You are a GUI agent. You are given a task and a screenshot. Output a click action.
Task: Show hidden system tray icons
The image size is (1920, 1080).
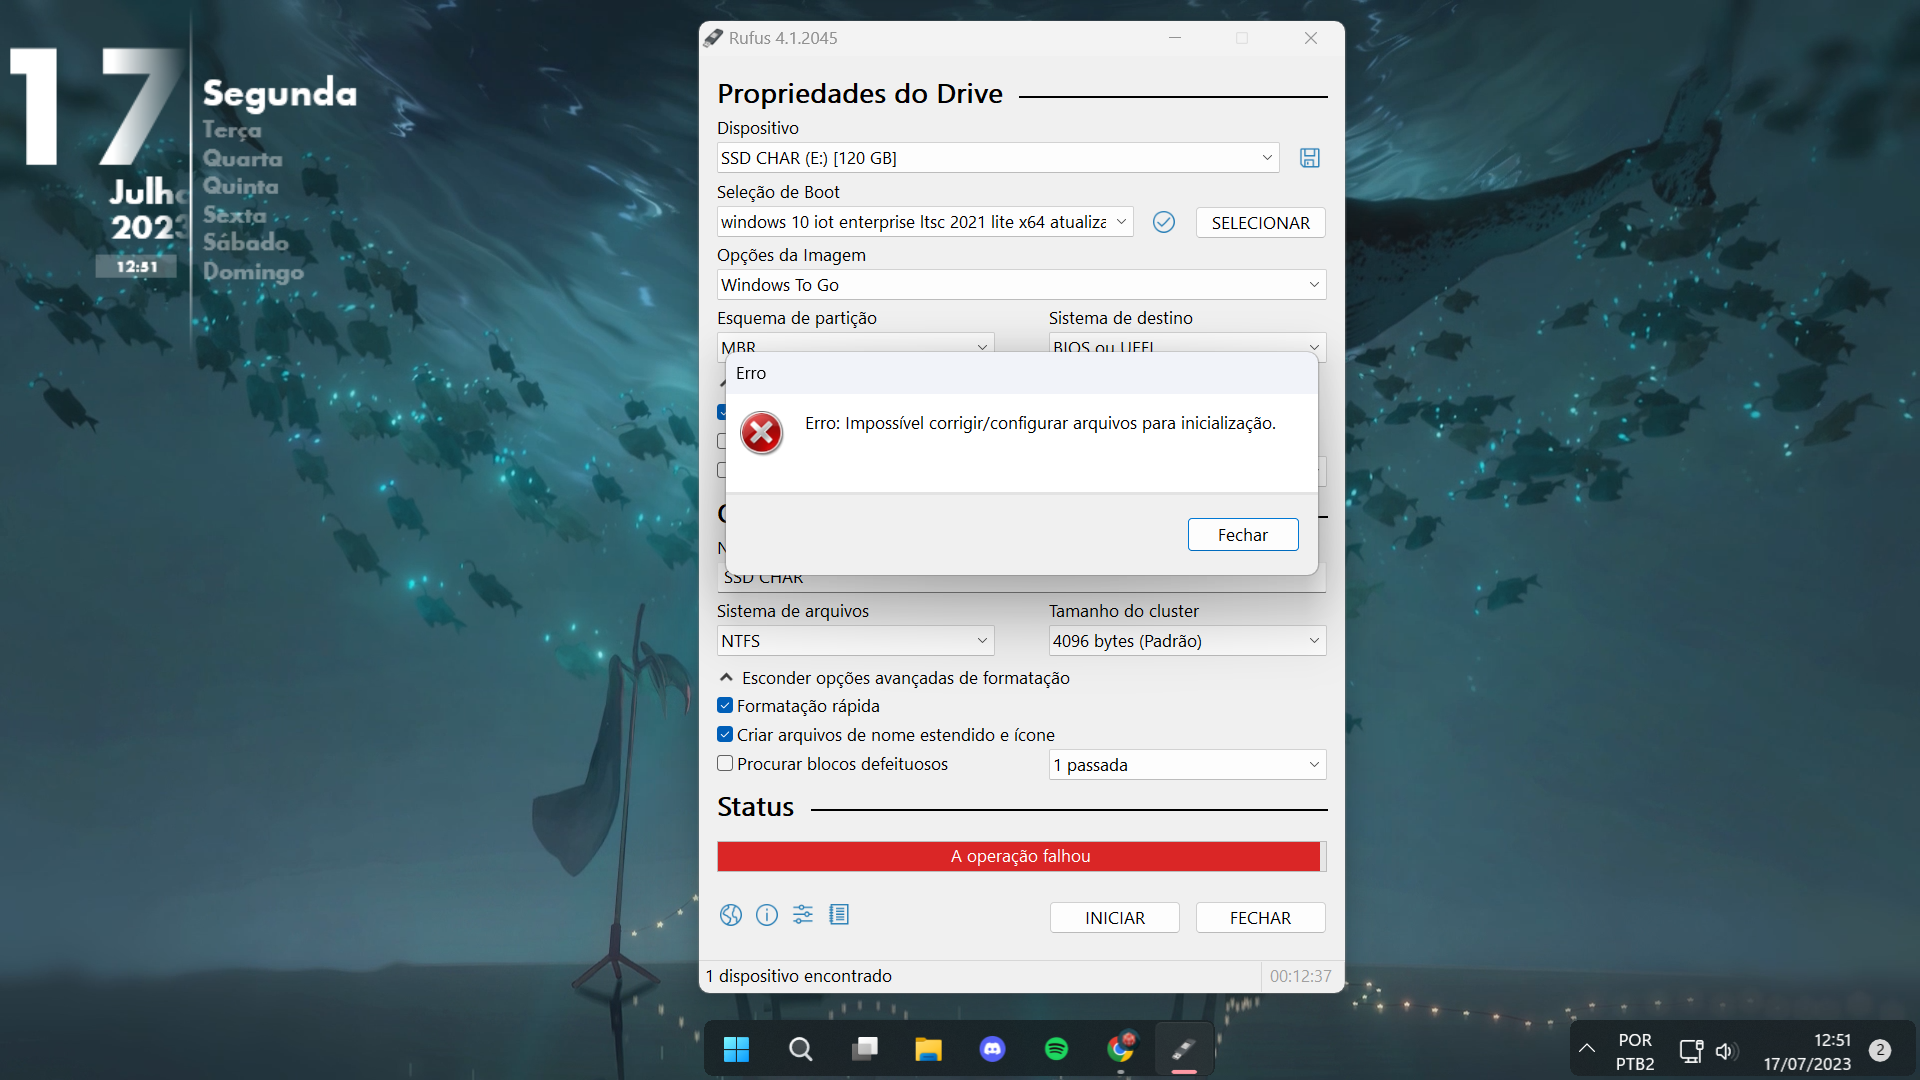click(1587, 1050)
